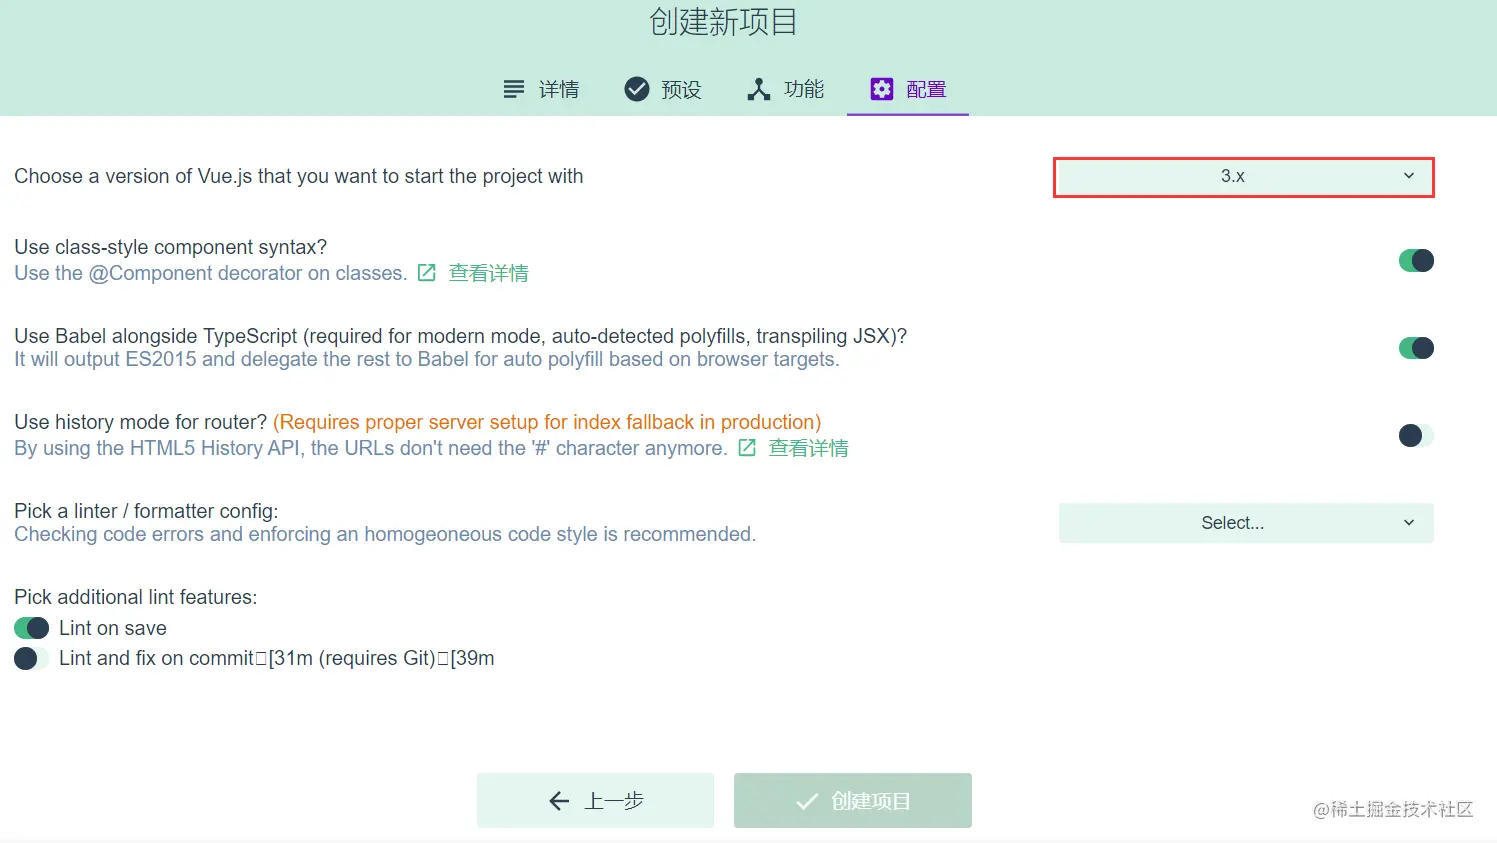1497x843 pixels.
Task: Click 'Choose a version of Vue.js' prompt text
Action: click(x=299, y=176)
